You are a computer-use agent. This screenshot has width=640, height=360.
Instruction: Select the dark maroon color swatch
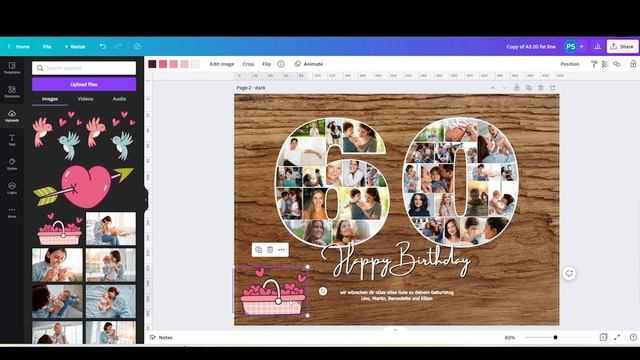tap(152, 64)
